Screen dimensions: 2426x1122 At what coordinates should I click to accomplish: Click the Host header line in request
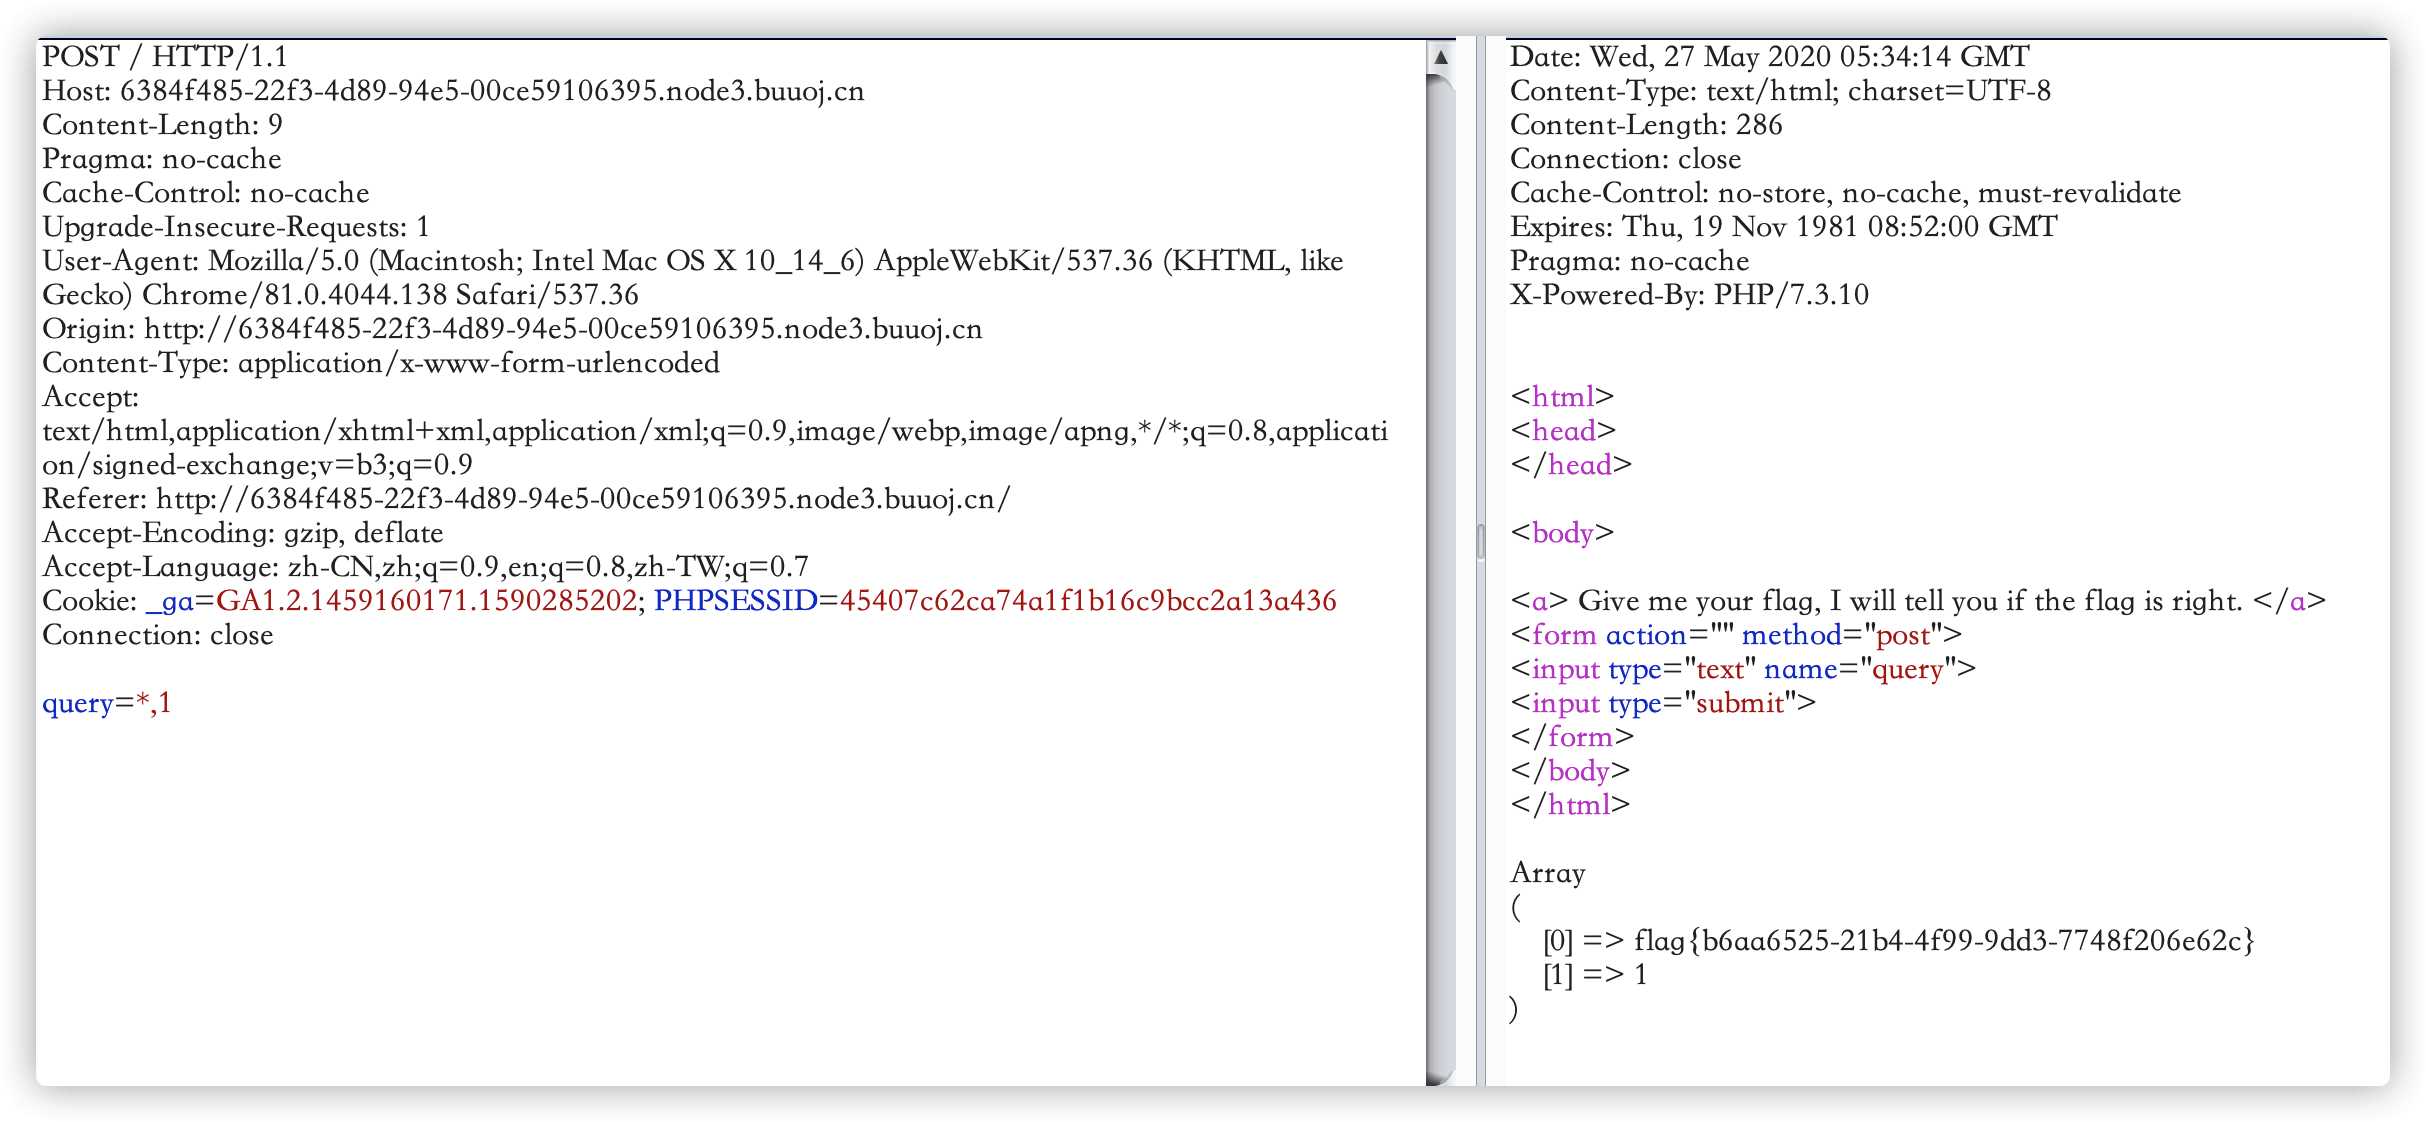(453, 91)
